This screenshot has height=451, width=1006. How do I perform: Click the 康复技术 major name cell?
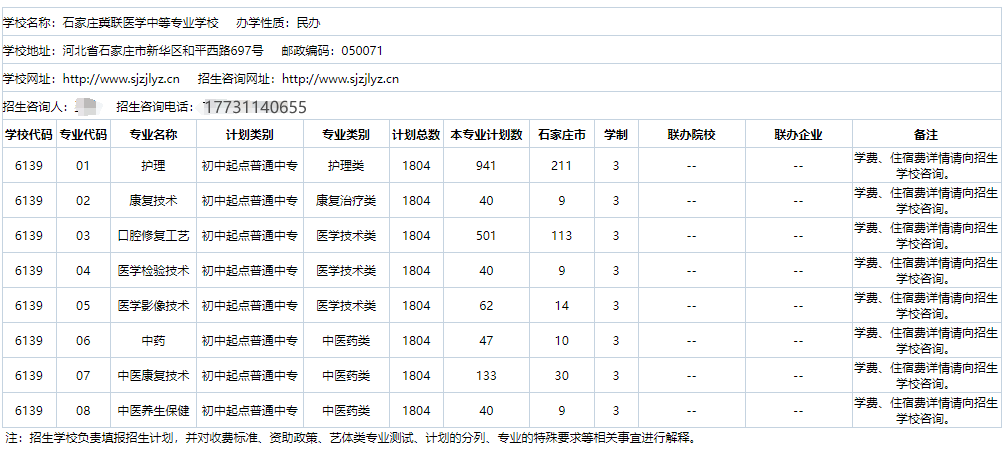point(153,201)
